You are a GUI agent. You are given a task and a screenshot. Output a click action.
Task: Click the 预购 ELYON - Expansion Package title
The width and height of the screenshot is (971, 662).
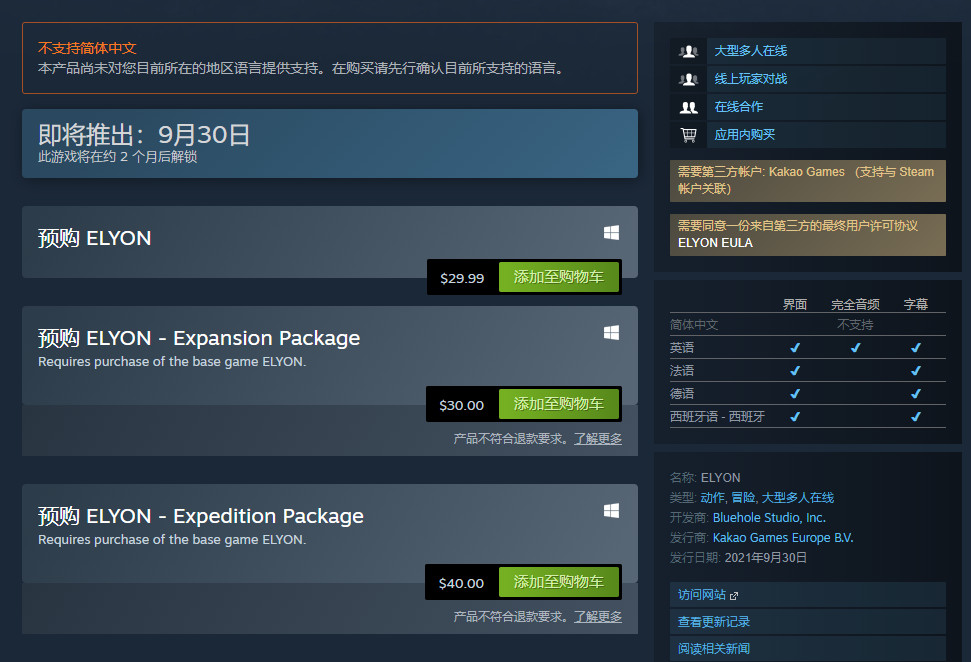(199, 338)
